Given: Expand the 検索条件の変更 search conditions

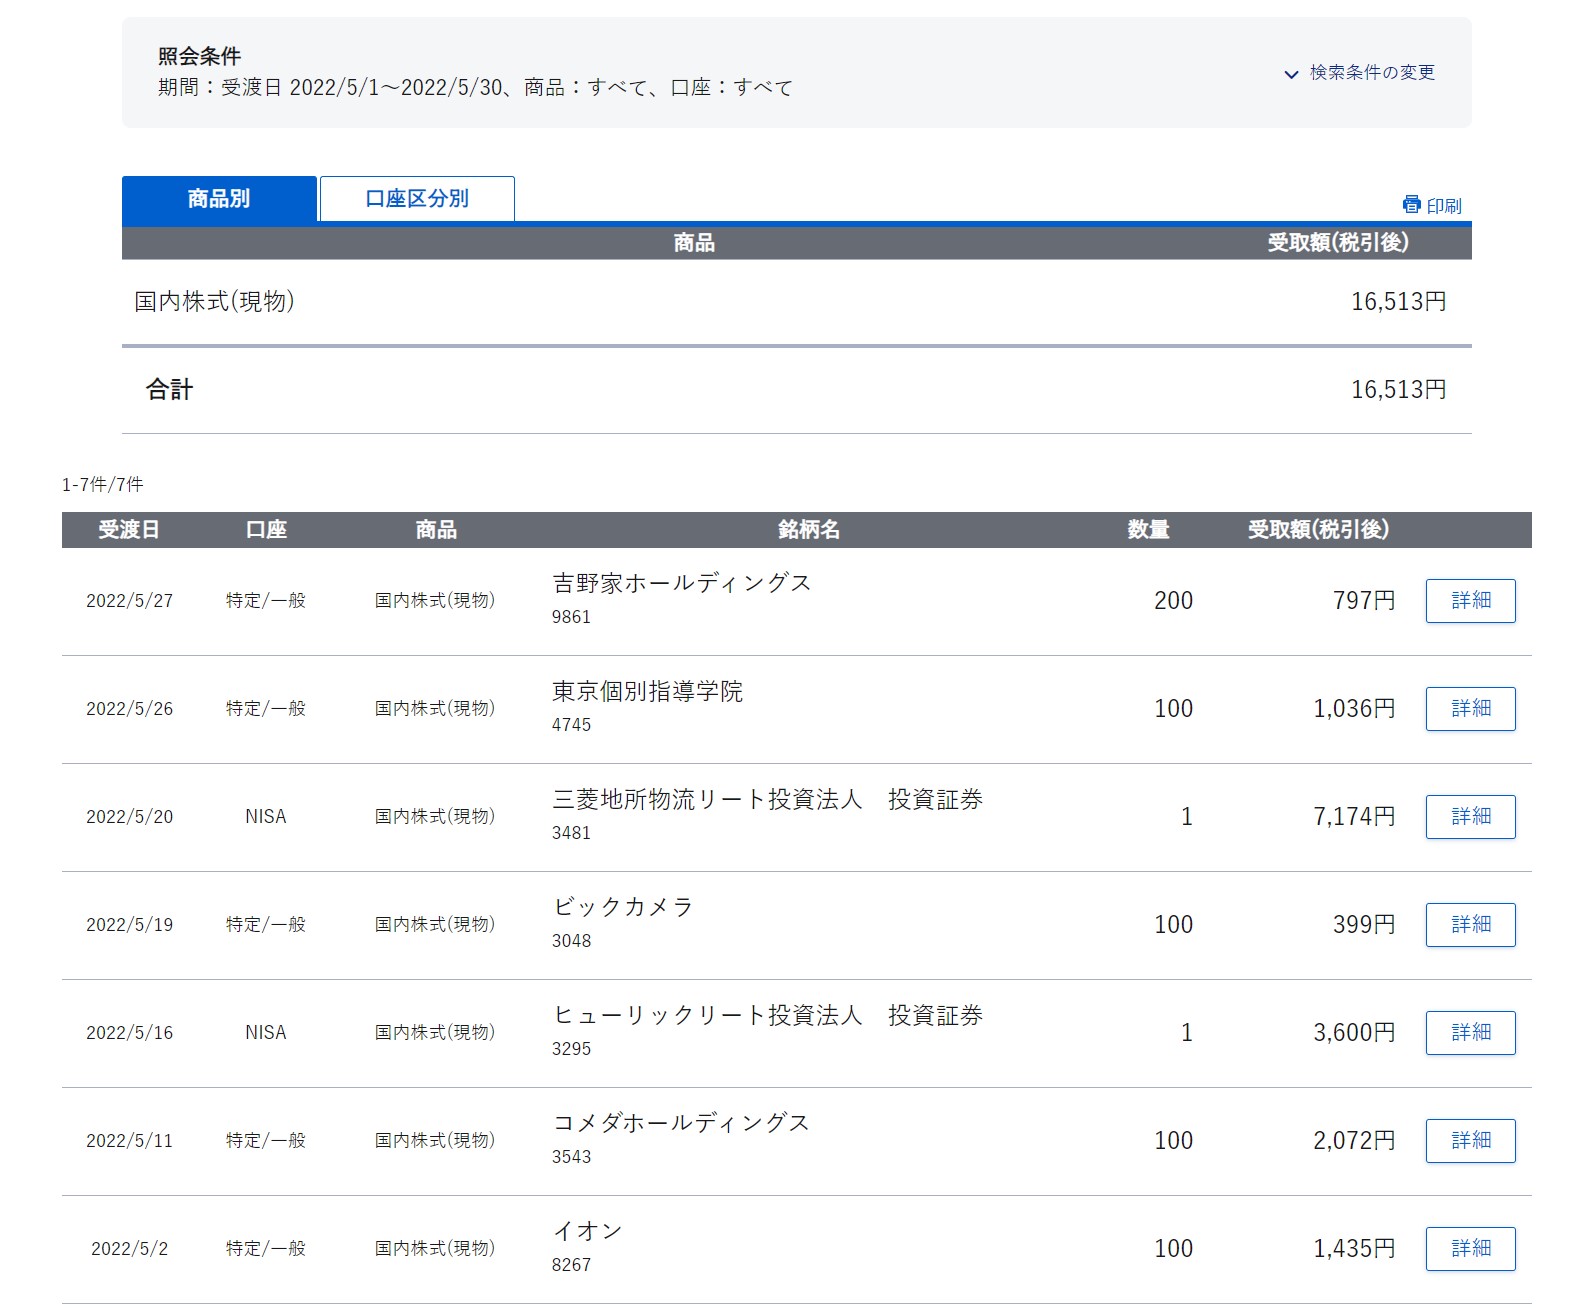Looking at the screenshot, I should [x=1360, y=73].
